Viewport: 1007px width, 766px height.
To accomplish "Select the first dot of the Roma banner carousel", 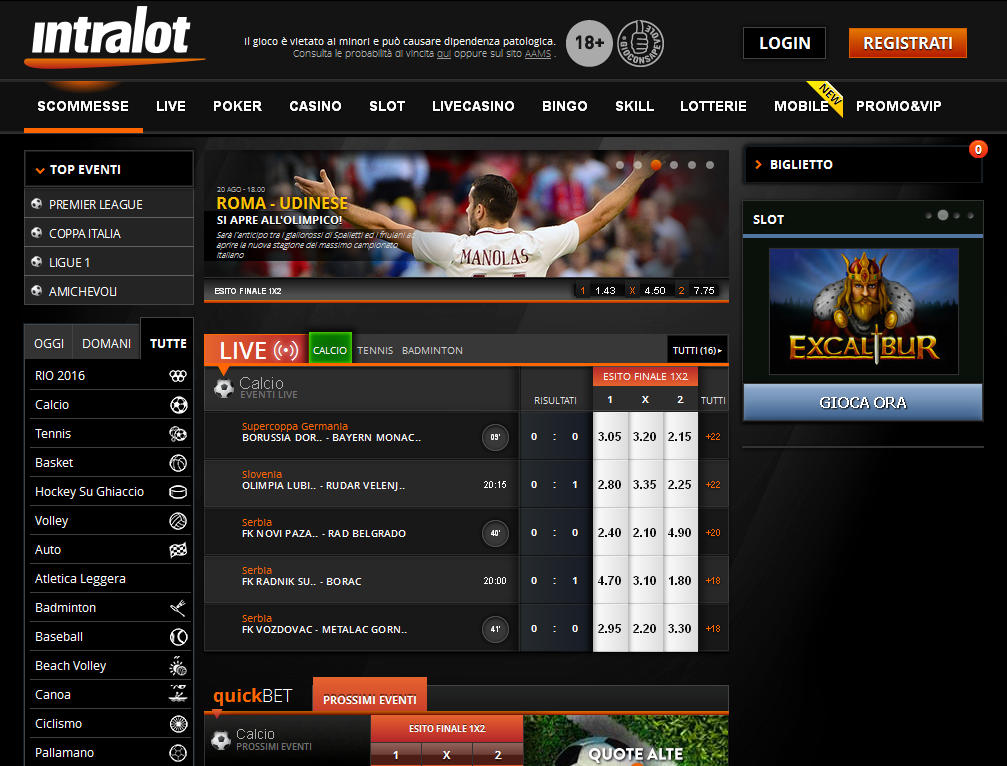I will pos(620,165).
